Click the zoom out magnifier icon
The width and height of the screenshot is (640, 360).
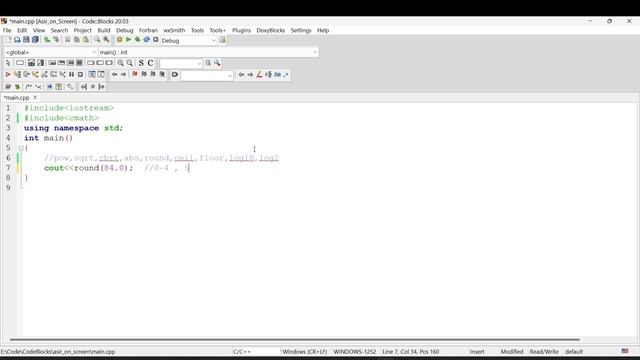(129, 63)
